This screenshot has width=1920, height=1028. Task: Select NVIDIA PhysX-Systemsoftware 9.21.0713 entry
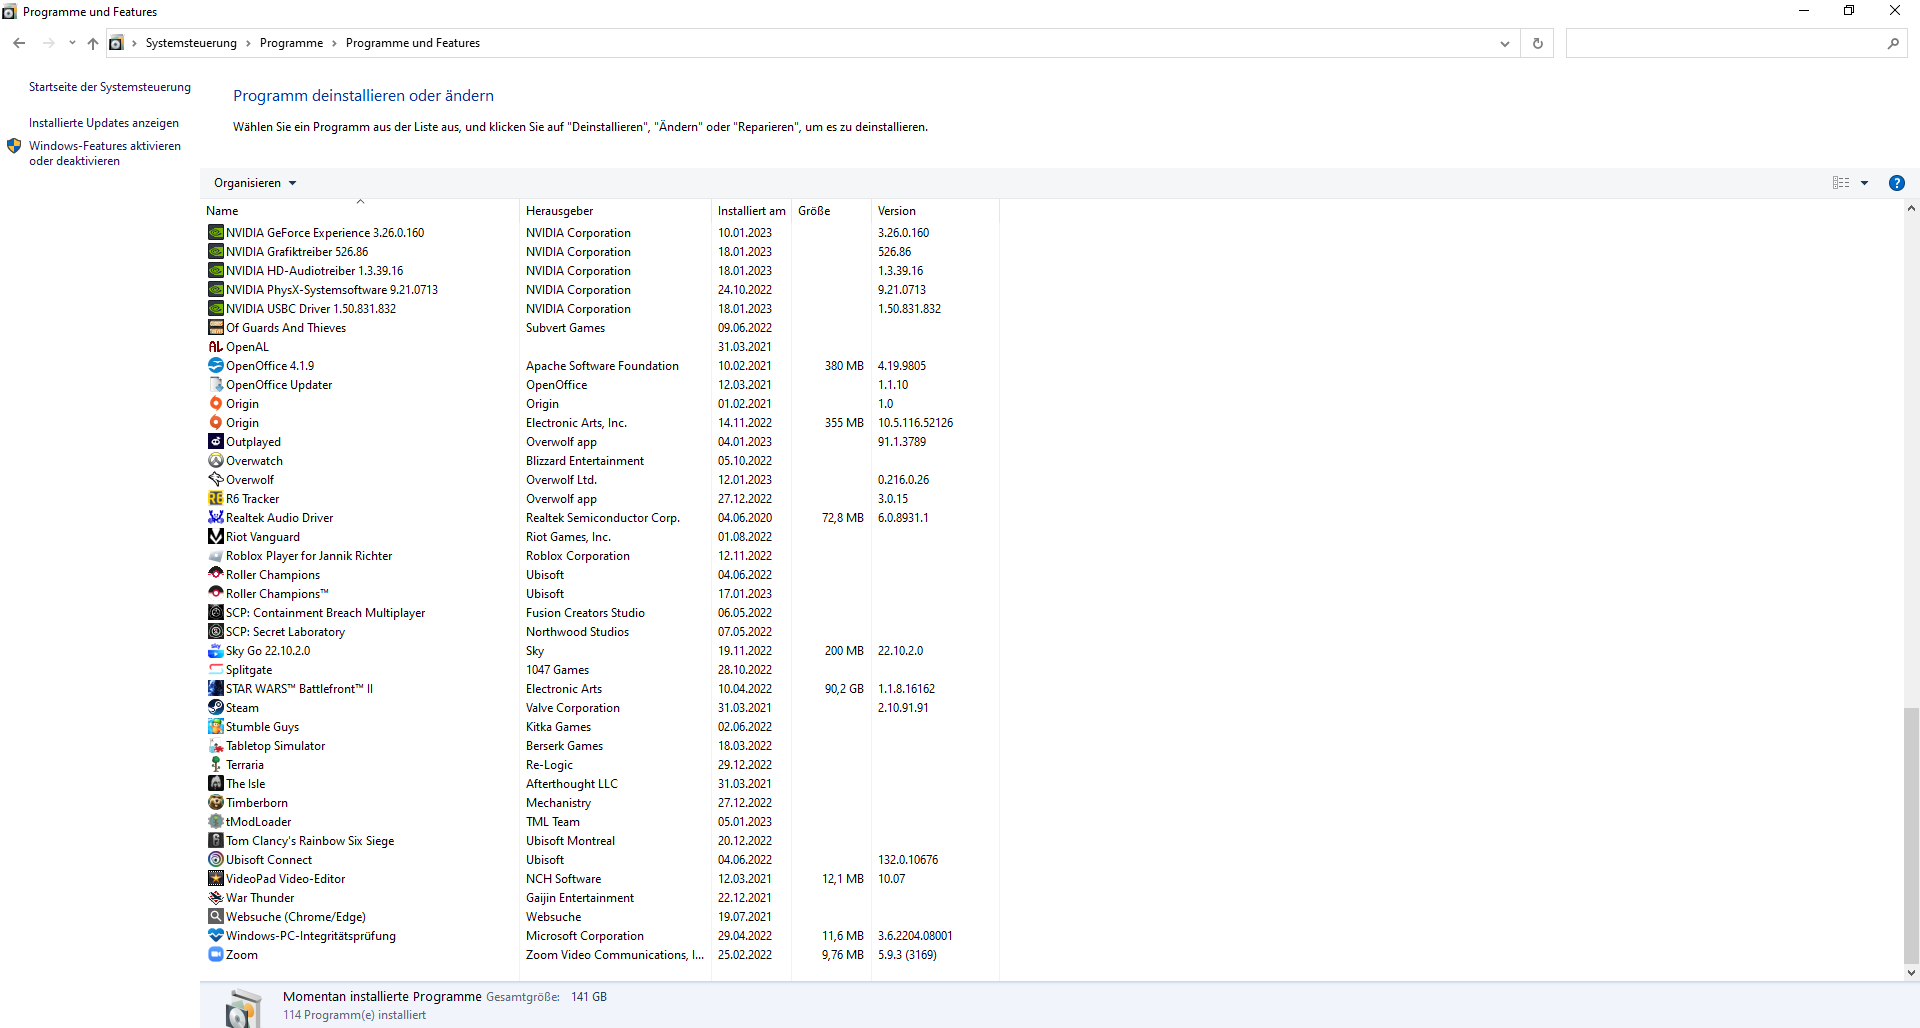coord(601,289)
